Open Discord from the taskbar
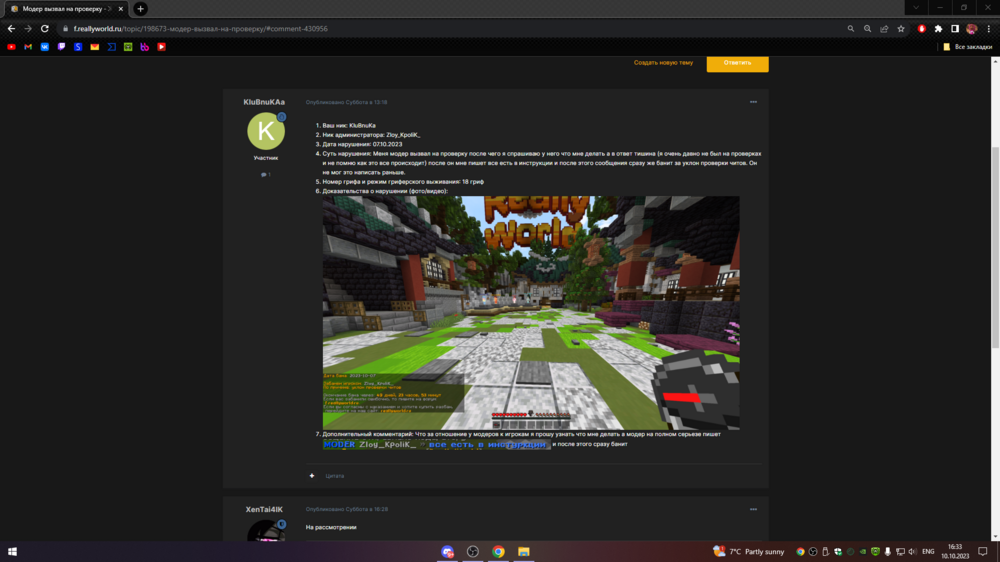Screen dimensions: 1000x562 click(448, 552)
